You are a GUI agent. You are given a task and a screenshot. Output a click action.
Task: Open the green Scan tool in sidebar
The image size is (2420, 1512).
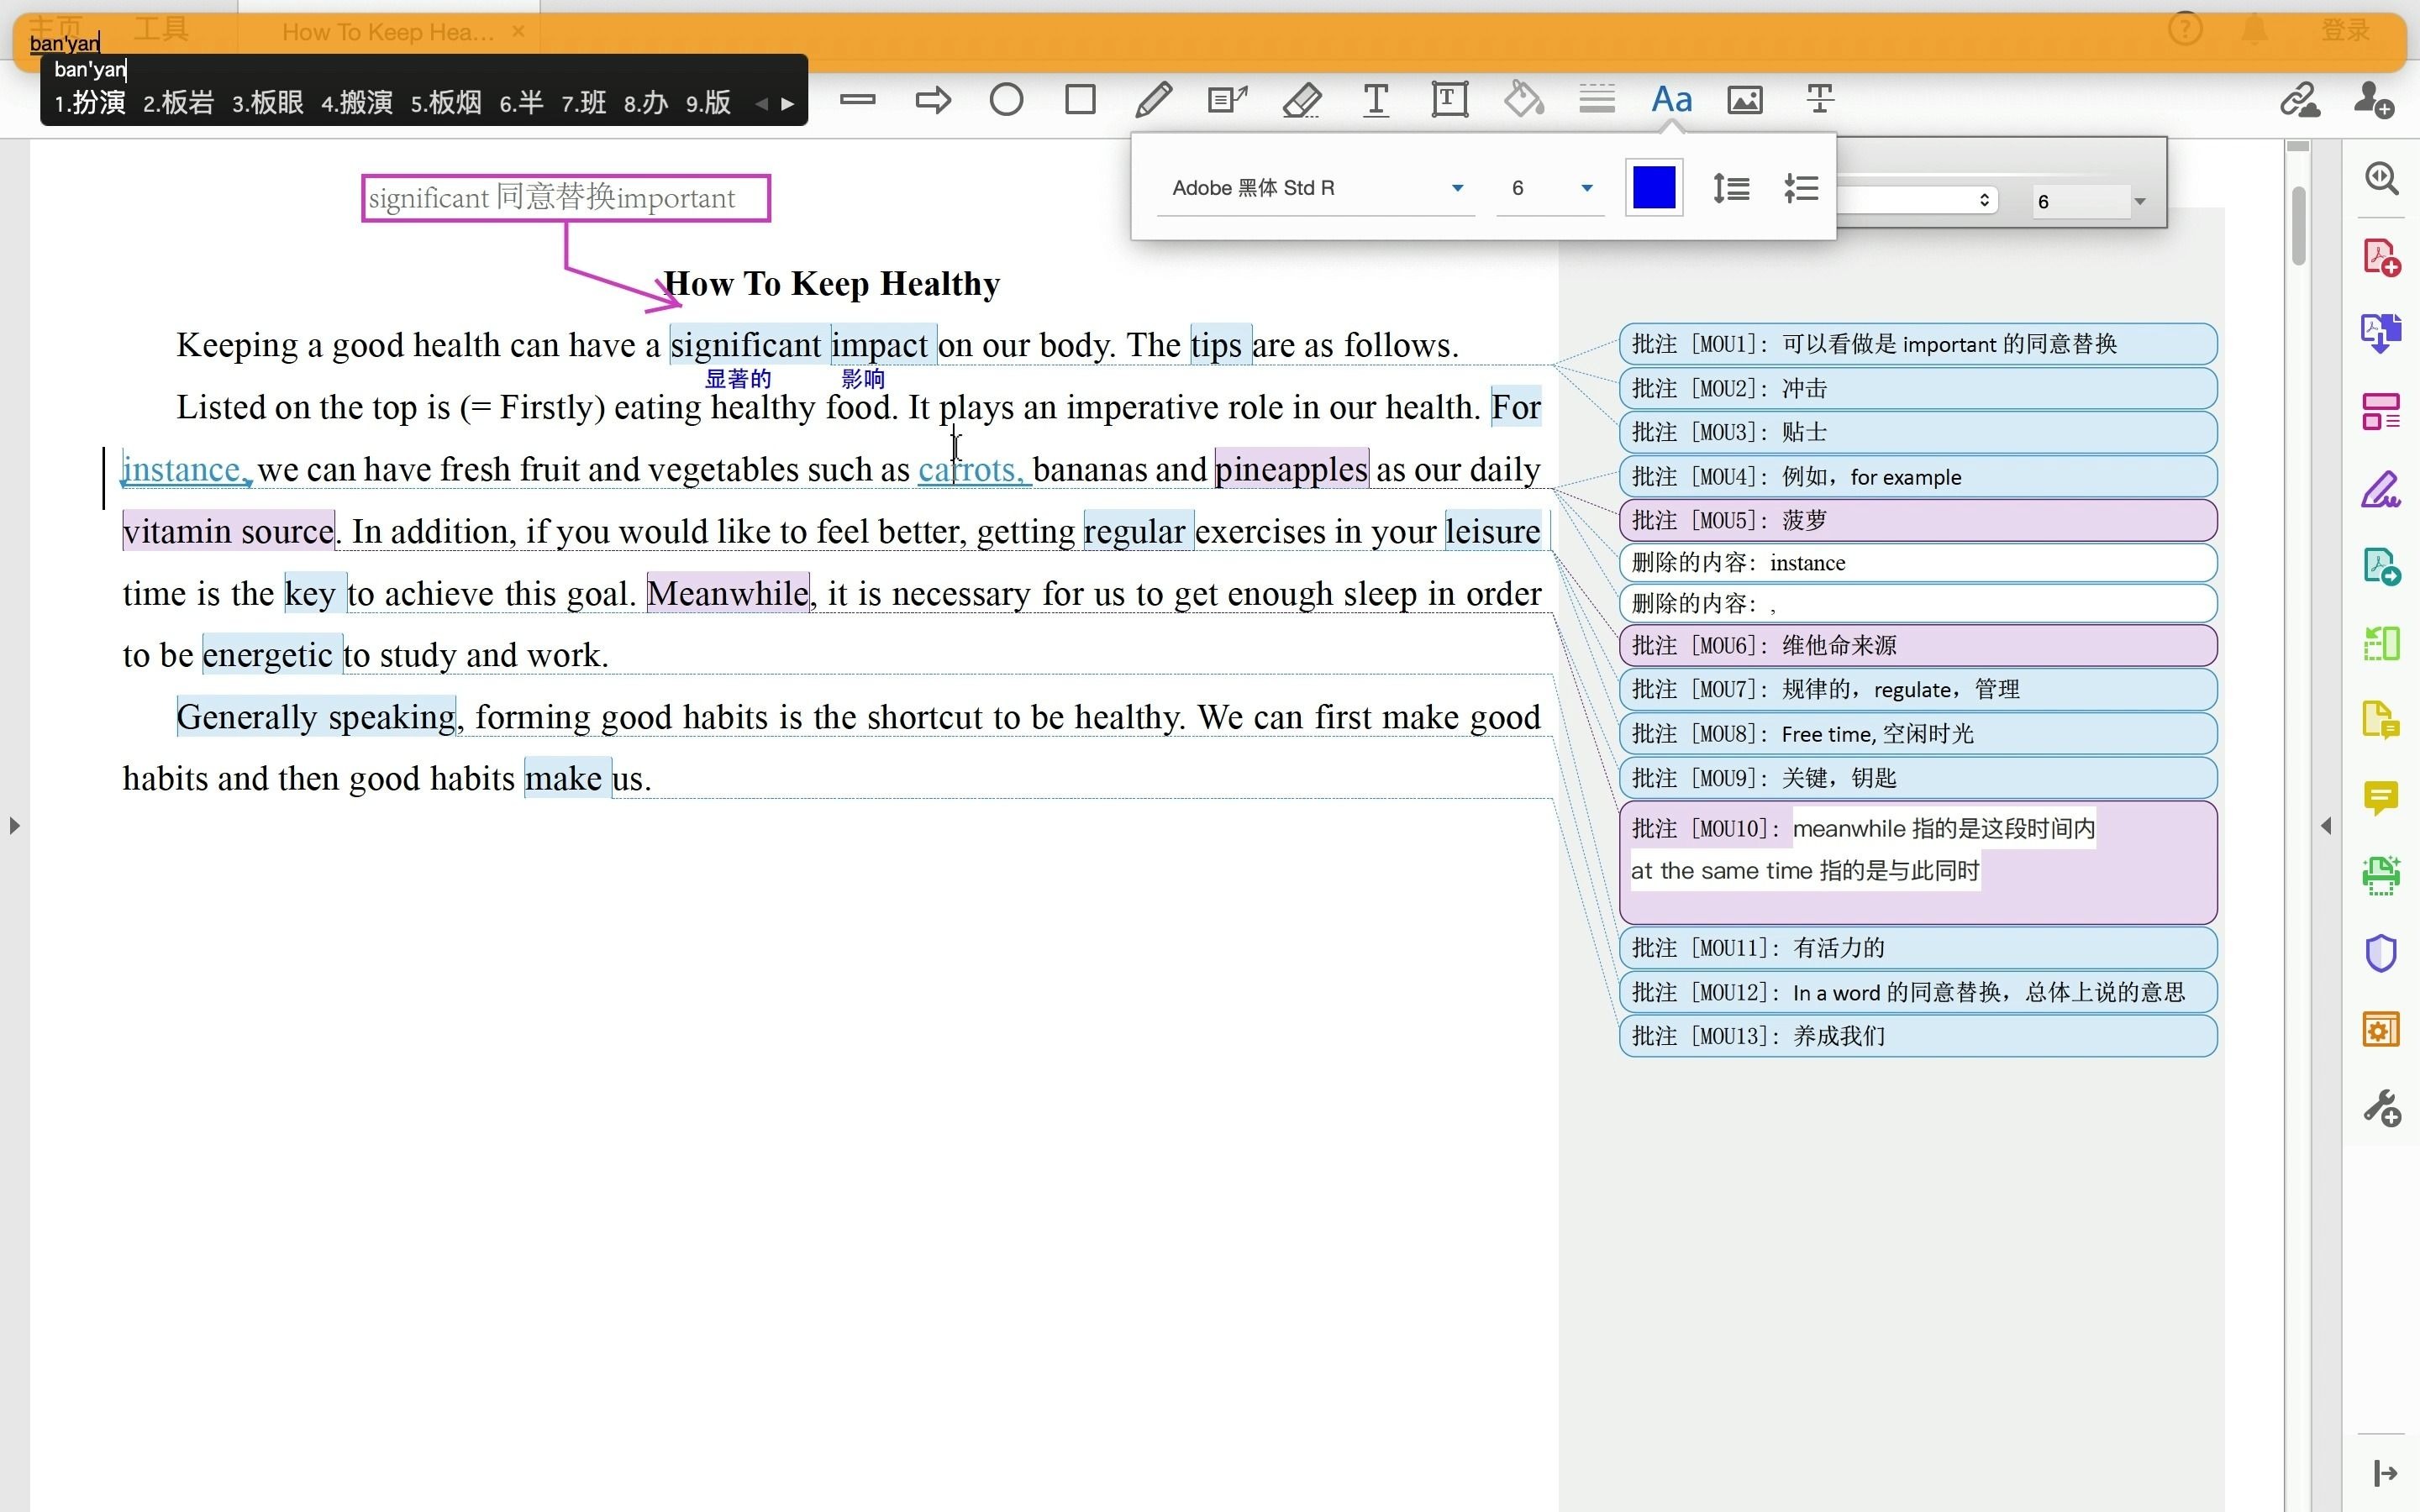click(2381, 876)
